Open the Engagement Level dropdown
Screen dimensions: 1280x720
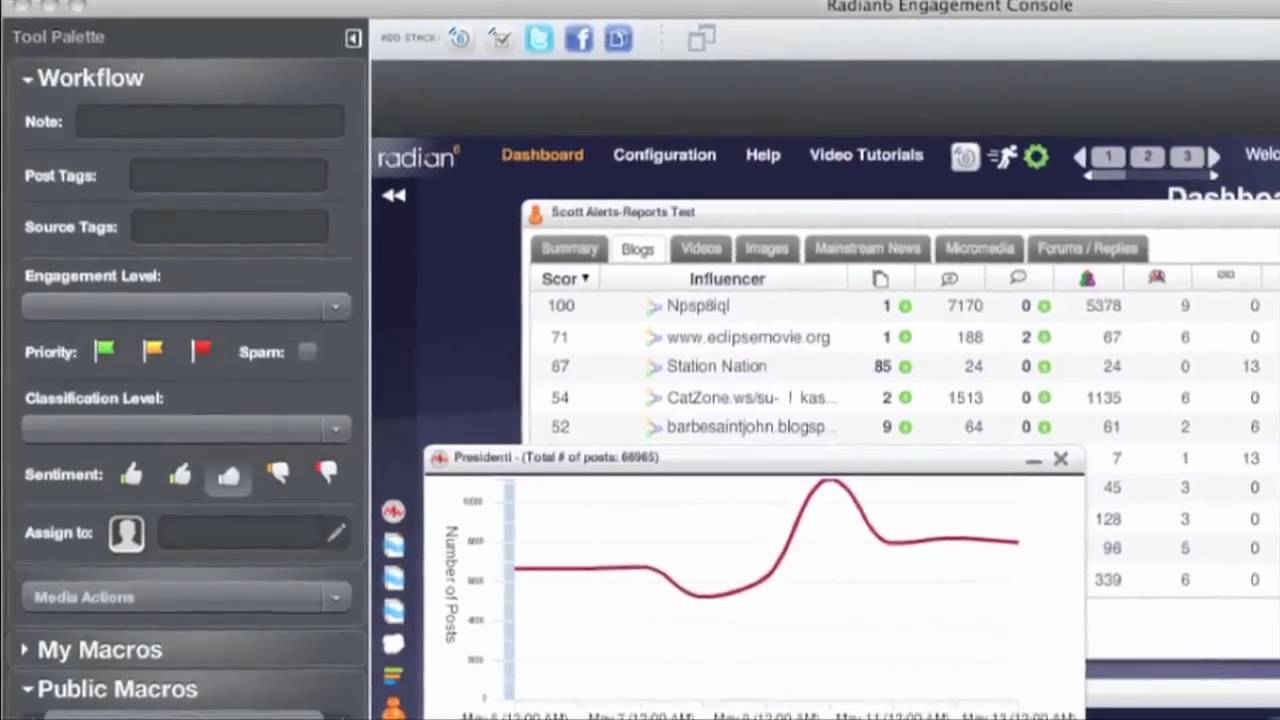[x=186, y=306]
